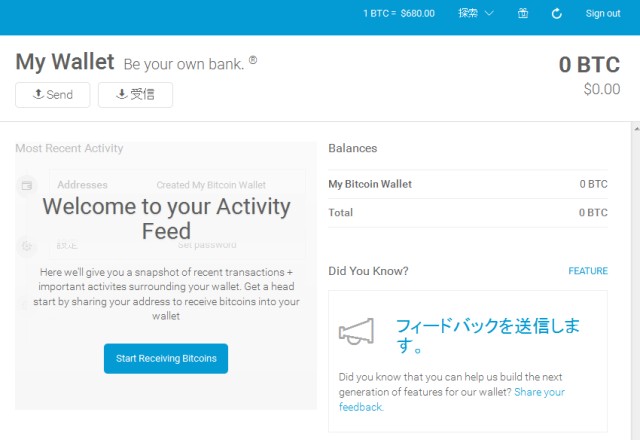Click the megaphone feedback icon
This screenshot has height=440, width=640.
tap(356, 332)
